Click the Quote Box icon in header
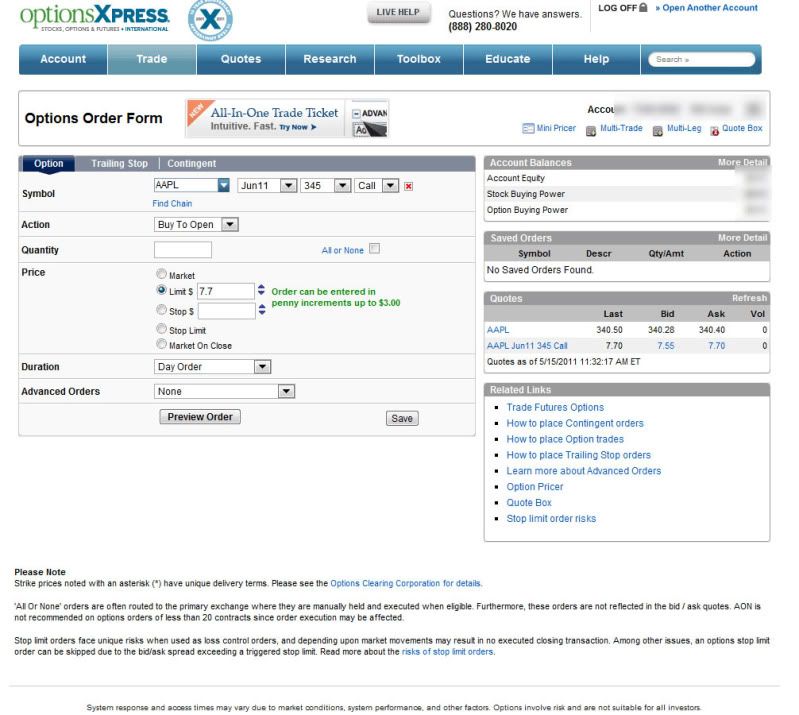 point(715,130)
